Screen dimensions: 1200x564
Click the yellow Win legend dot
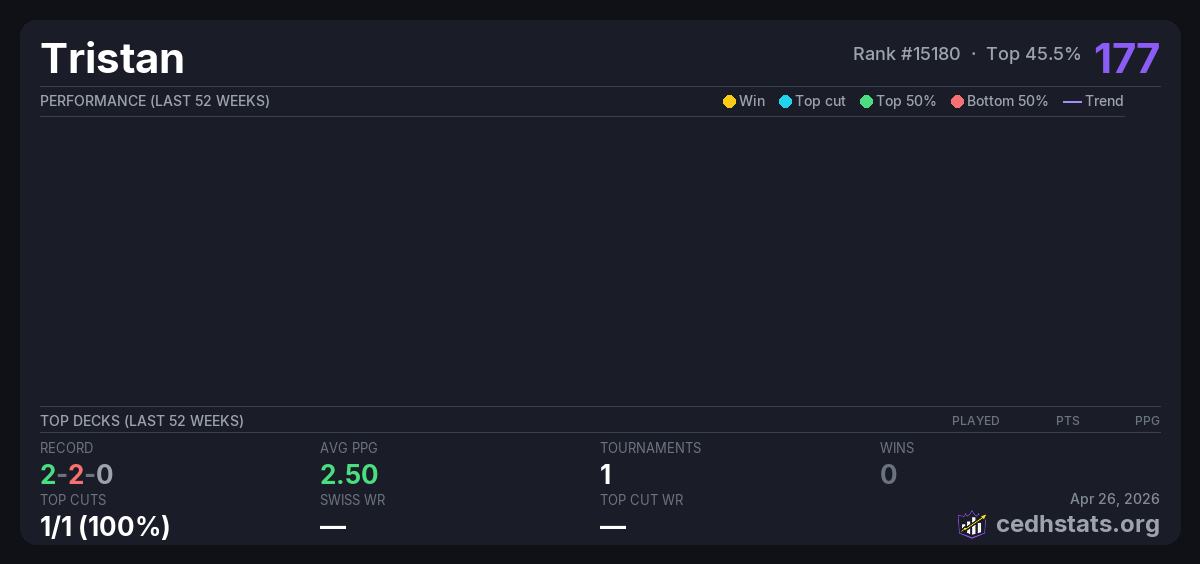coord(729,101)
